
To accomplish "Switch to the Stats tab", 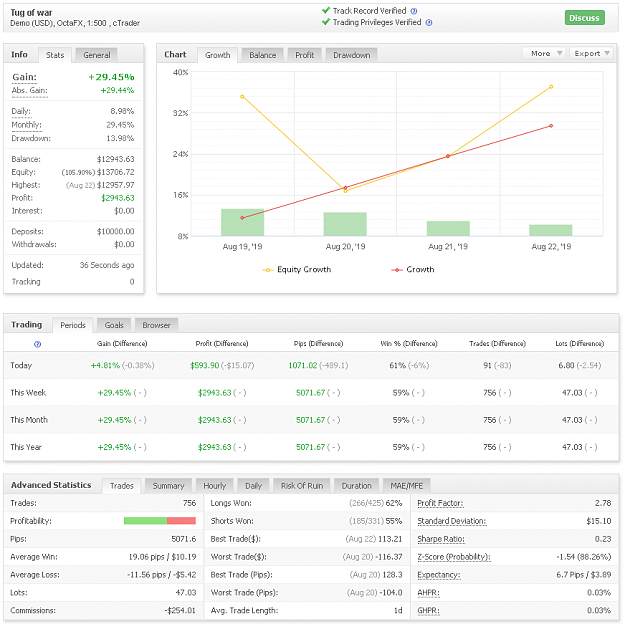I will click(55, 55).
